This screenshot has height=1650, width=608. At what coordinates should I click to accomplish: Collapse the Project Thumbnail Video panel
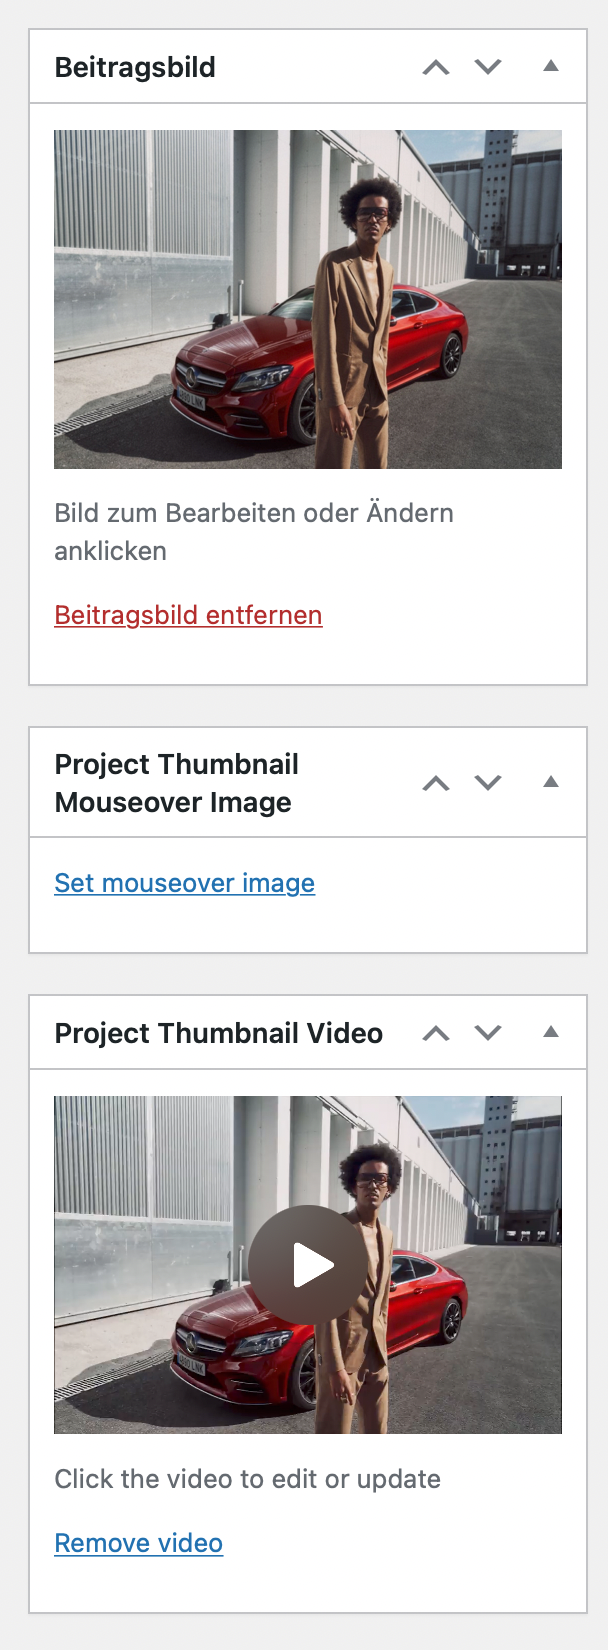tap(550, 1032)
